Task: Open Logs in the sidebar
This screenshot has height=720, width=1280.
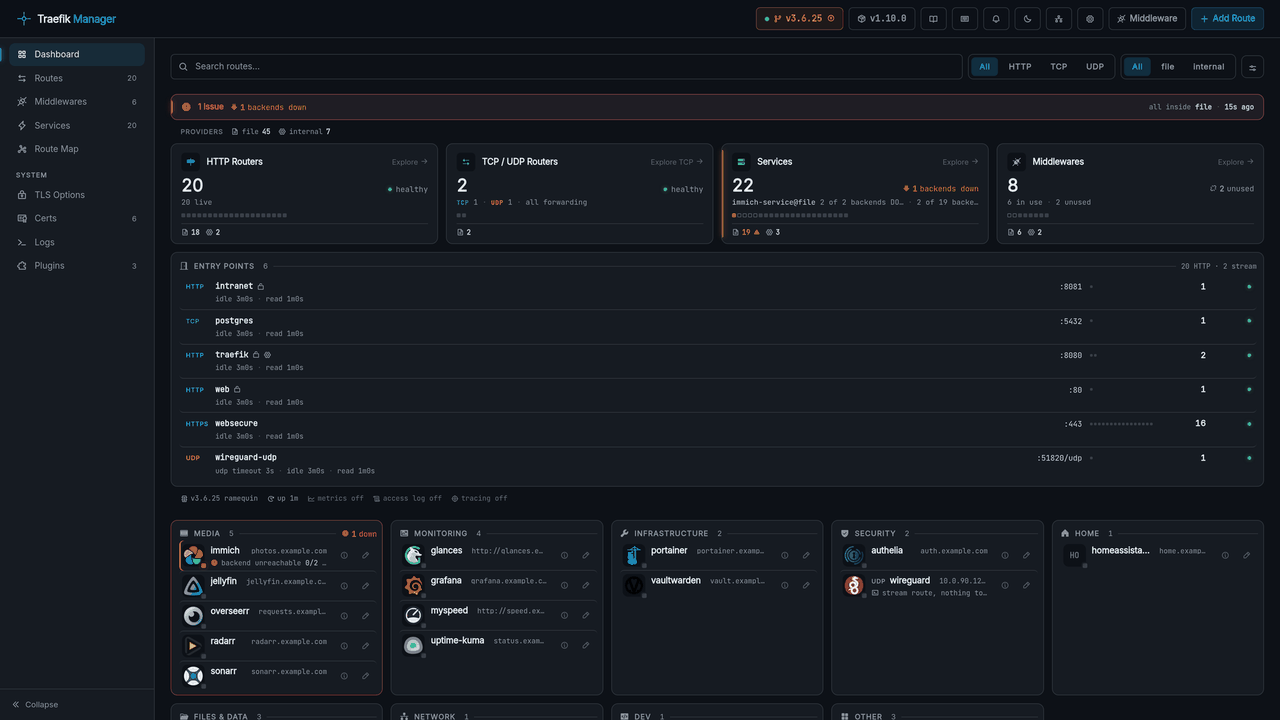Action: tap(77, 242)
